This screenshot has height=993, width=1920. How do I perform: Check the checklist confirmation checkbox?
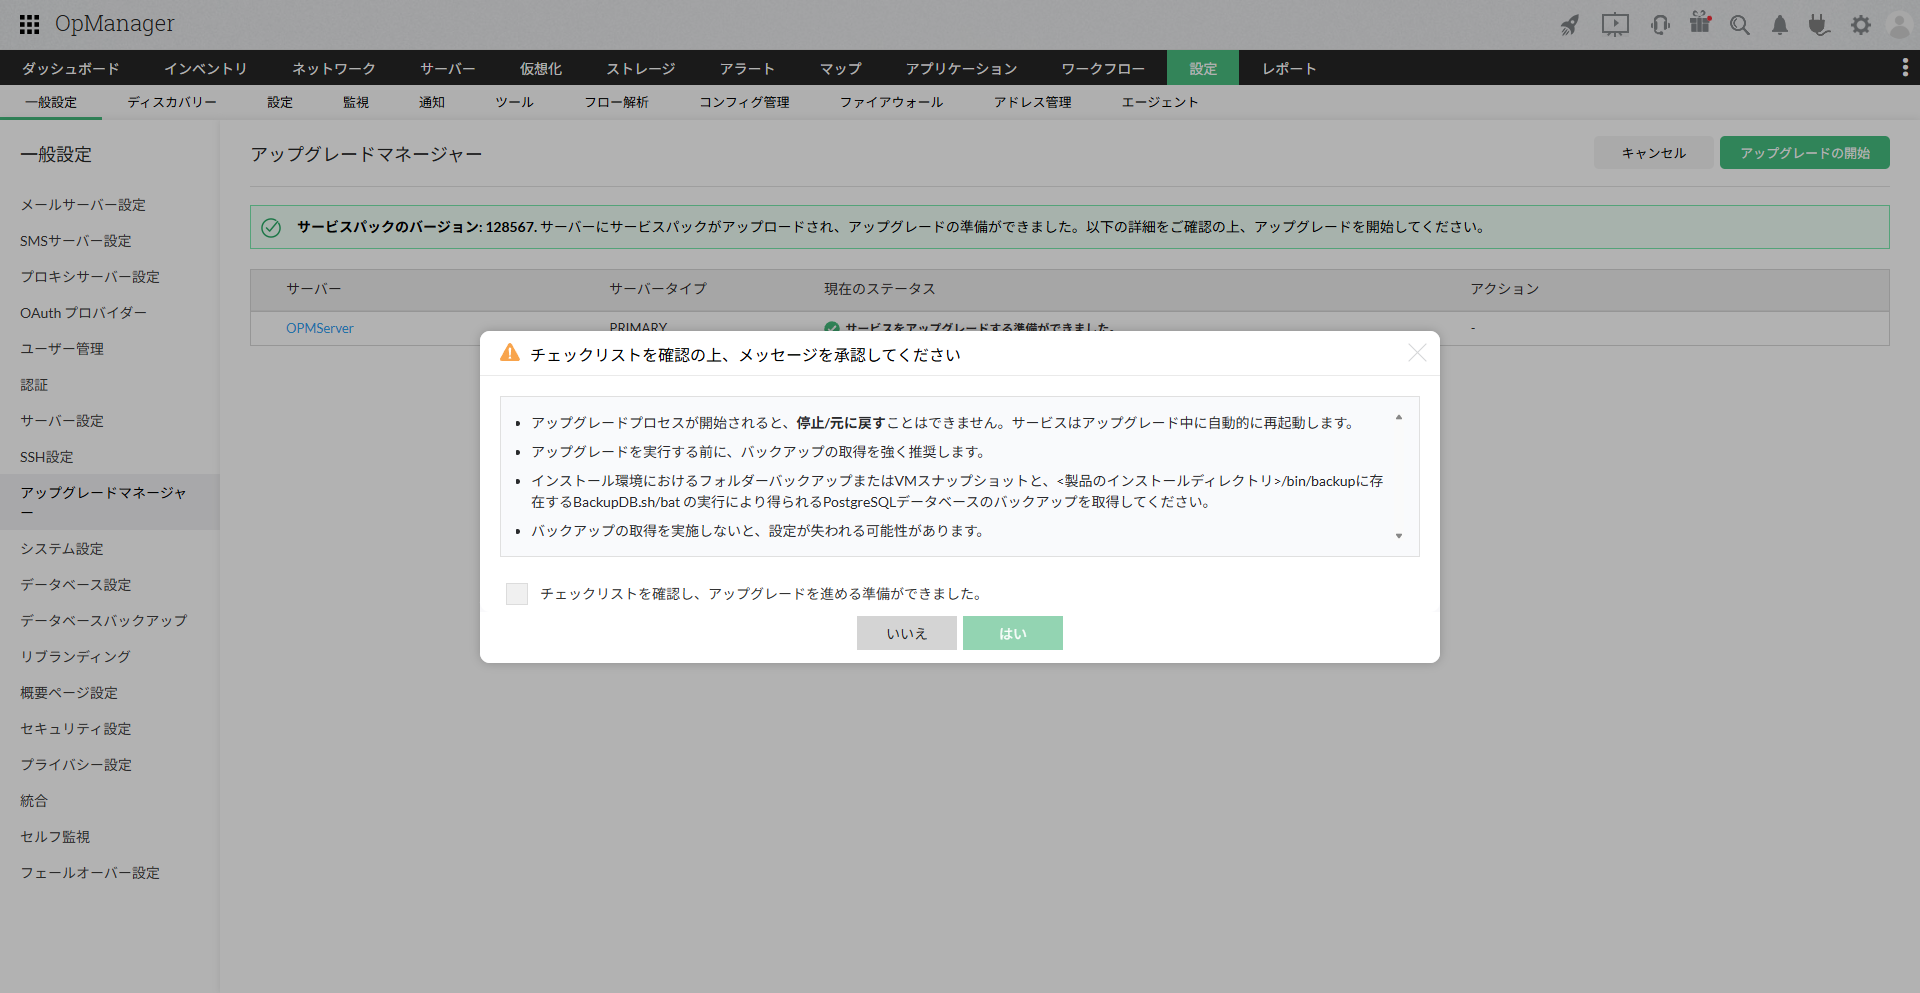pyautogui.click(x=517, y=594)
